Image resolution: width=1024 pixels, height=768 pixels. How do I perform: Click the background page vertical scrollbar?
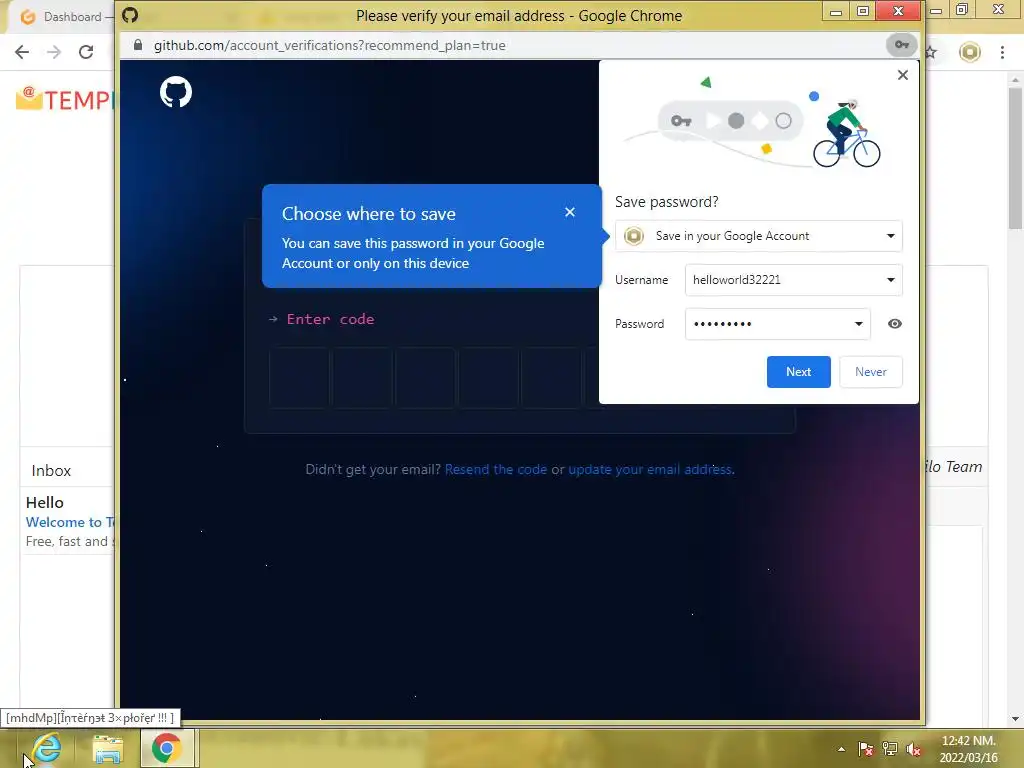1015,158
